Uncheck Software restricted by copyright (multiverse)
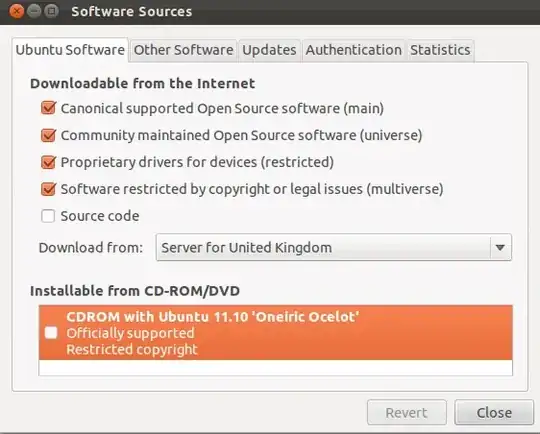The image size is (540, 434). pyautogui.click(x=48, y=189)
